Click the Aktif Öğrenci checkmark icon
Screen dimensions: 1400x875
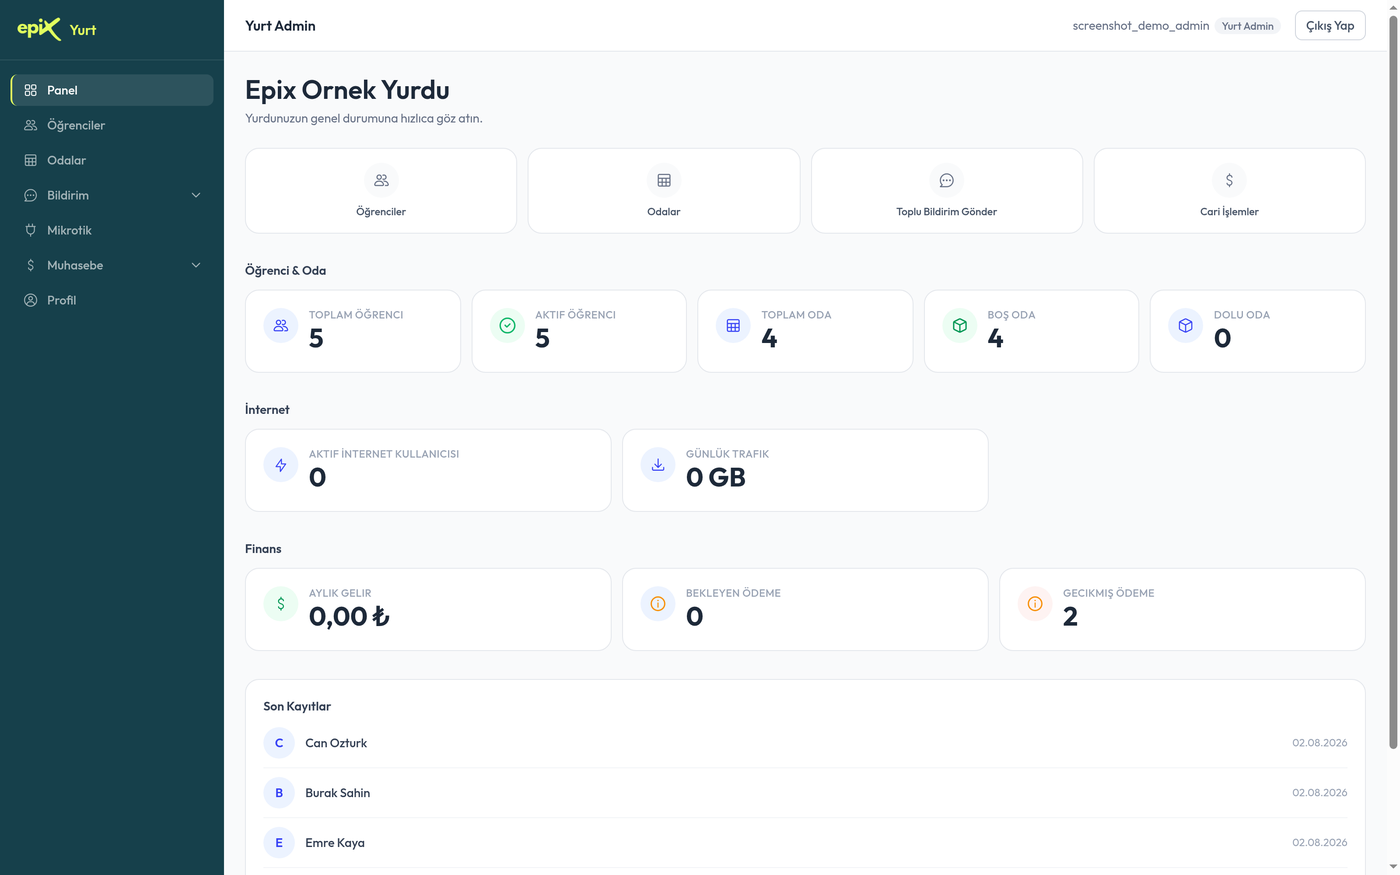[507, 326]
